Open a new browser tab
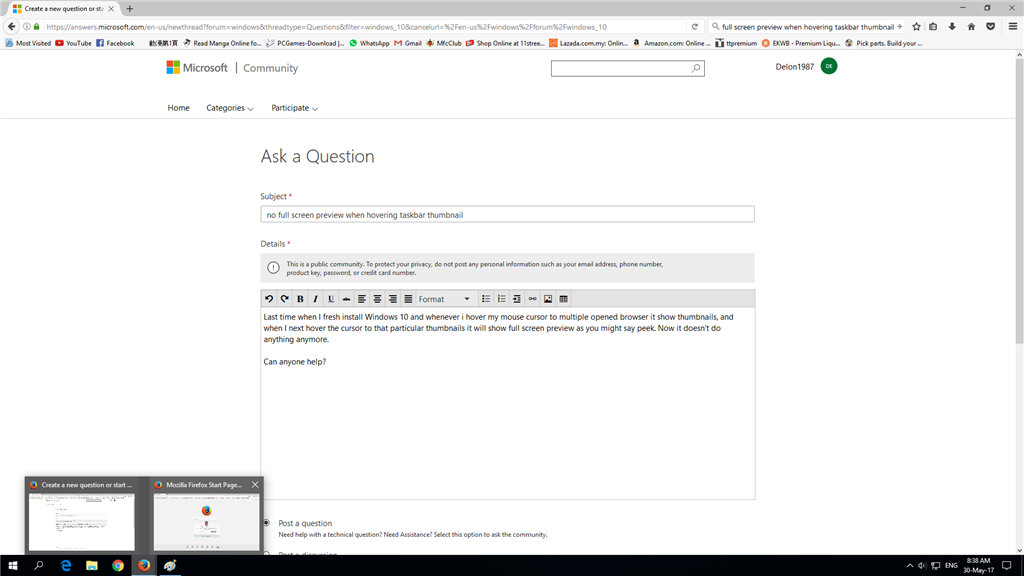 (x=129, y=8)
